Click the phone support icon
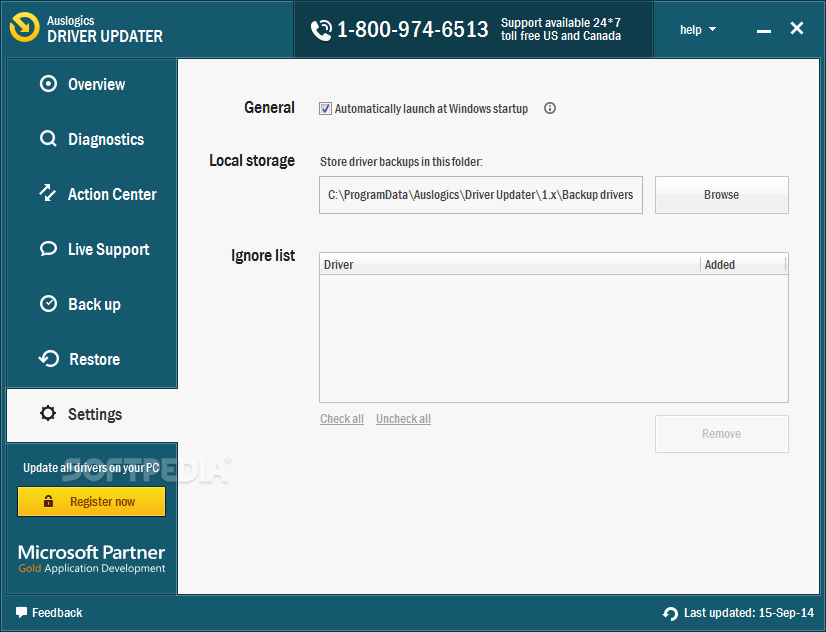Image resolution: width=826 pixels, height=632 pixels. coord(321,30)
